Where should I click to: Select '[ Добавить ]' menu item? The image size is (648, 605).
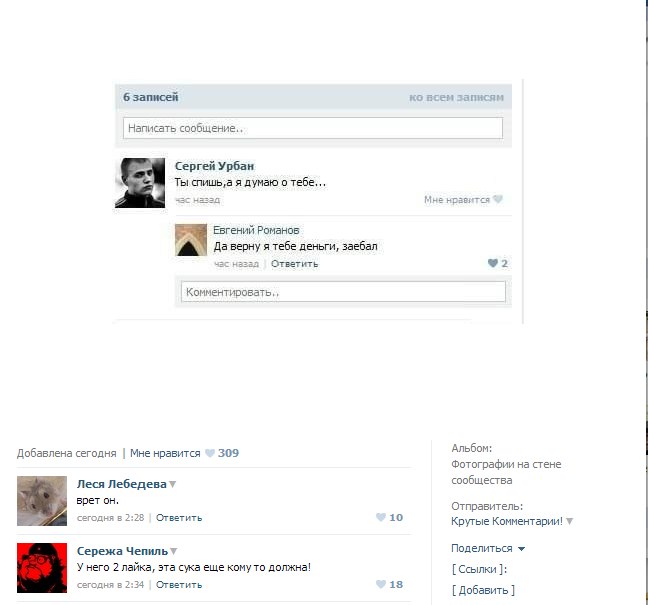pos(483,590)
